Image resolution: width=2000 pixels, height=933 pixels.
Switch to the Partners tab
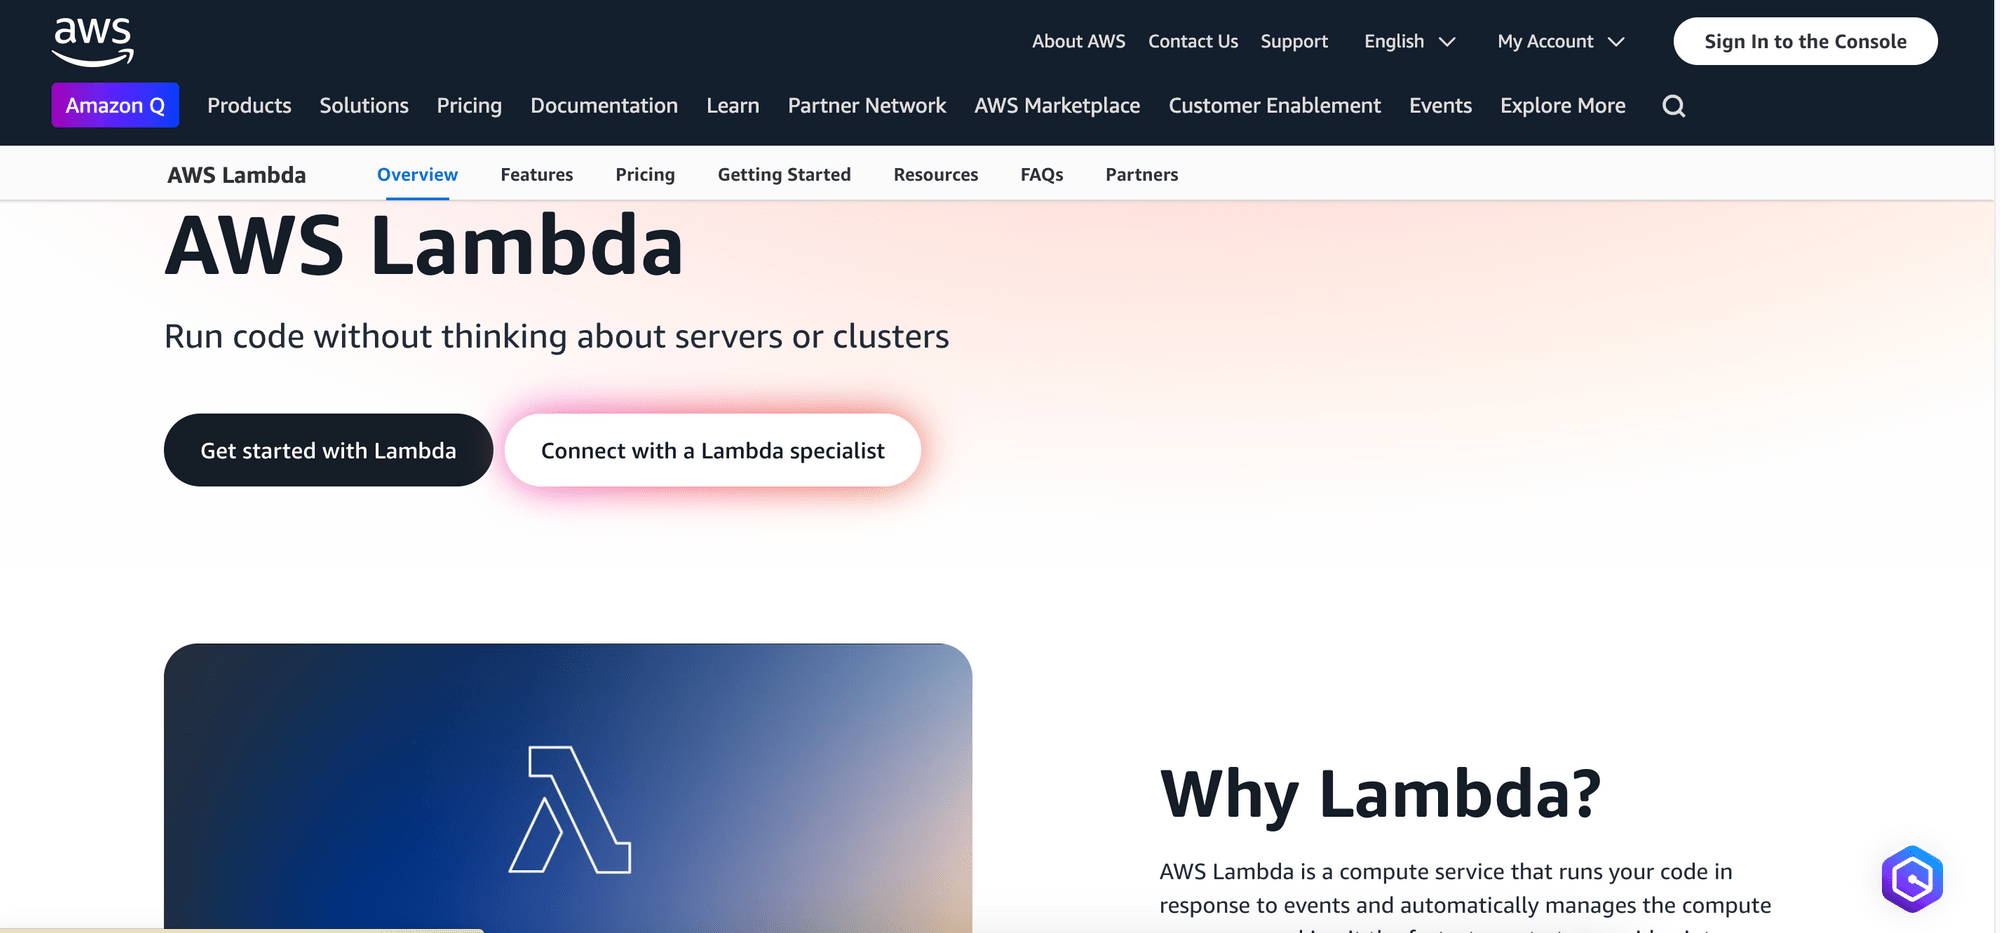(x=1142, y=174)
